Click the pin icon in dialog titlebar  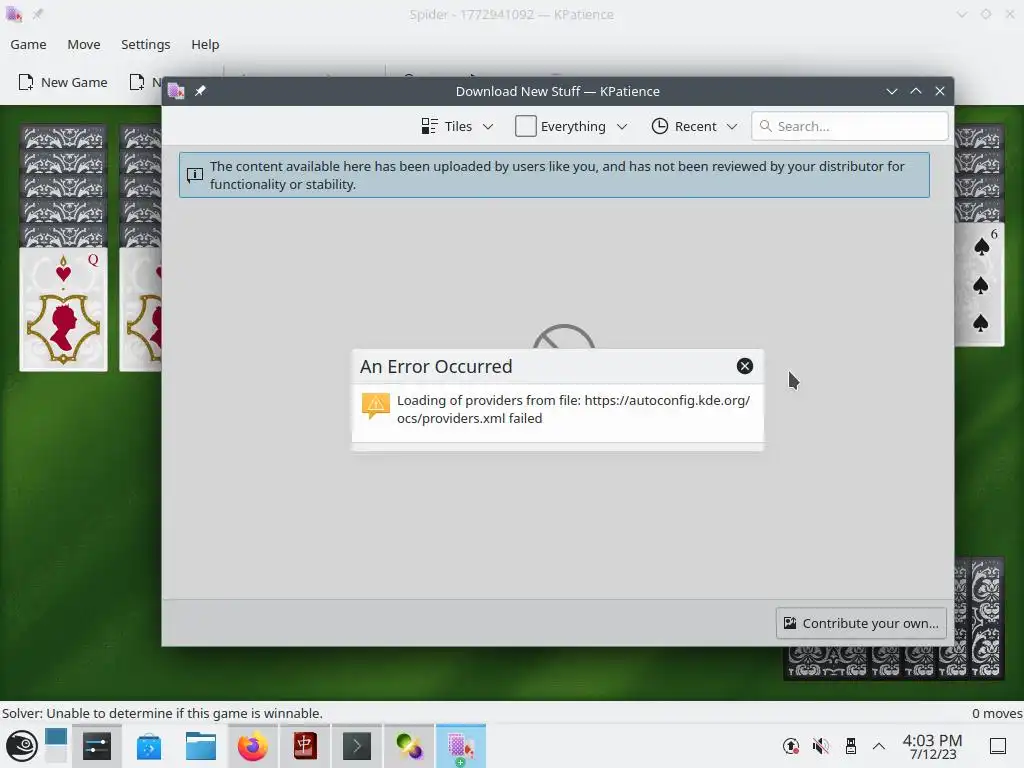200,91
